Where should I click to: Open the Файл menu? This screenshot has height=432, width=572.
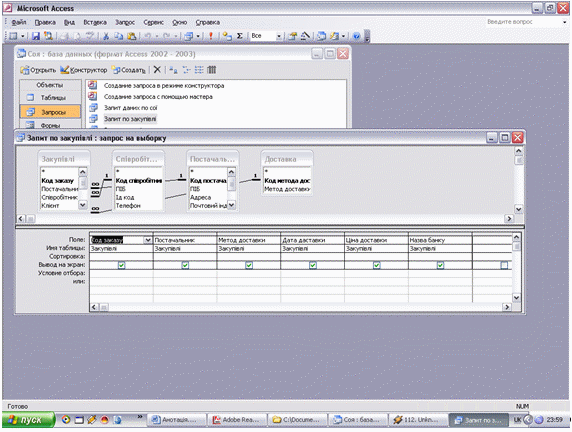19,22
